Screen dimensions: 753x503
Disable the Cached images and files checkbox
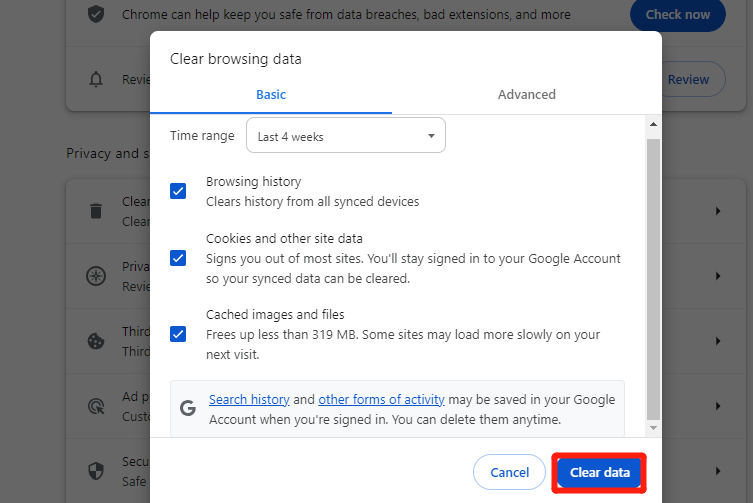[178, 334]
